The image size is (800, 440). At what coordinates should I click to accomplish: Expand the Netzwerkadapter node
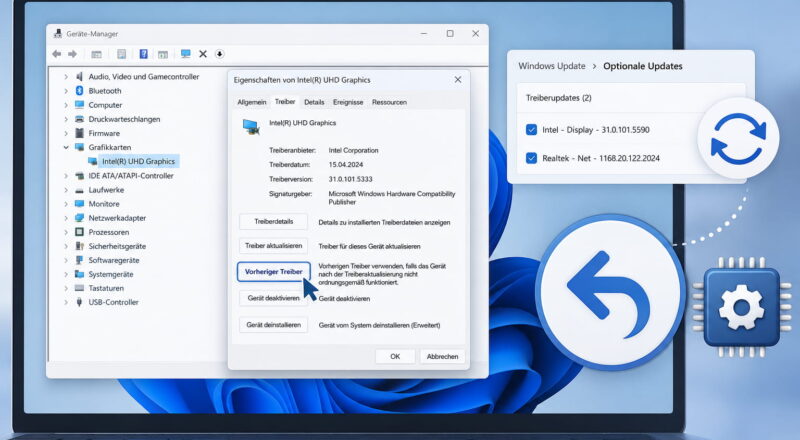66,218
